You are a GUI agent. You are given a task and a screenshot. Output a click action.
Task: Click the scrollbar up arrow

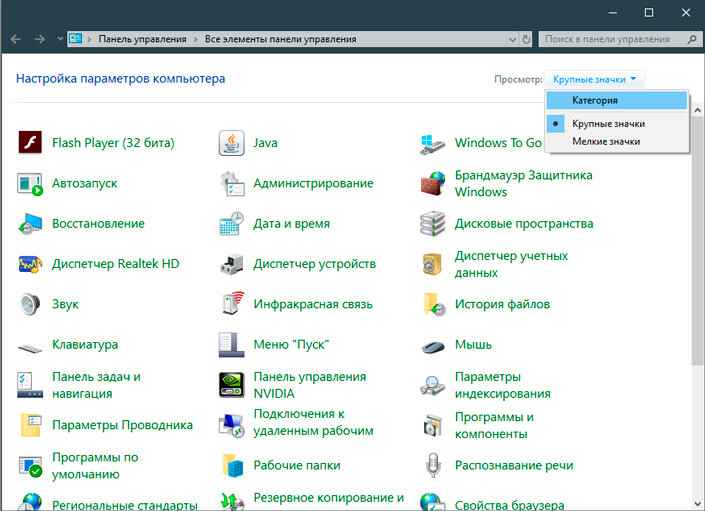[x=697, y=110]
